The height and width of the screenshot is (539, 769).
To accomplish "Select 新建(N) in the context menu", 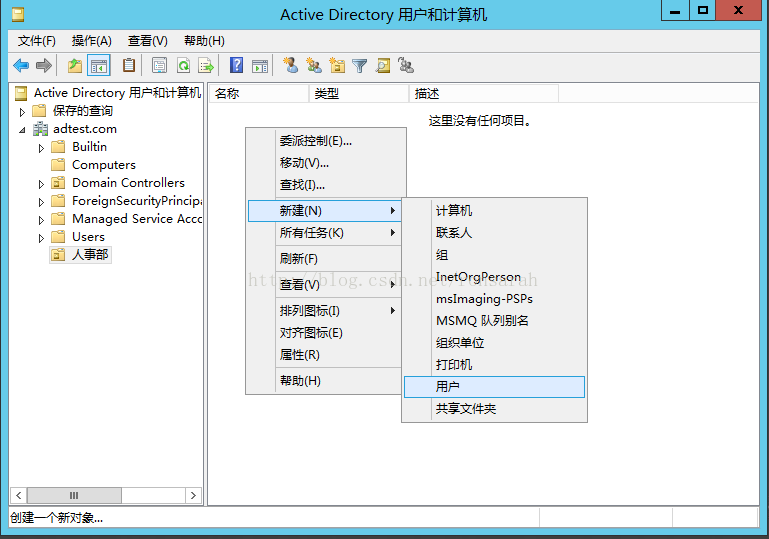I will tap(325, 211).
